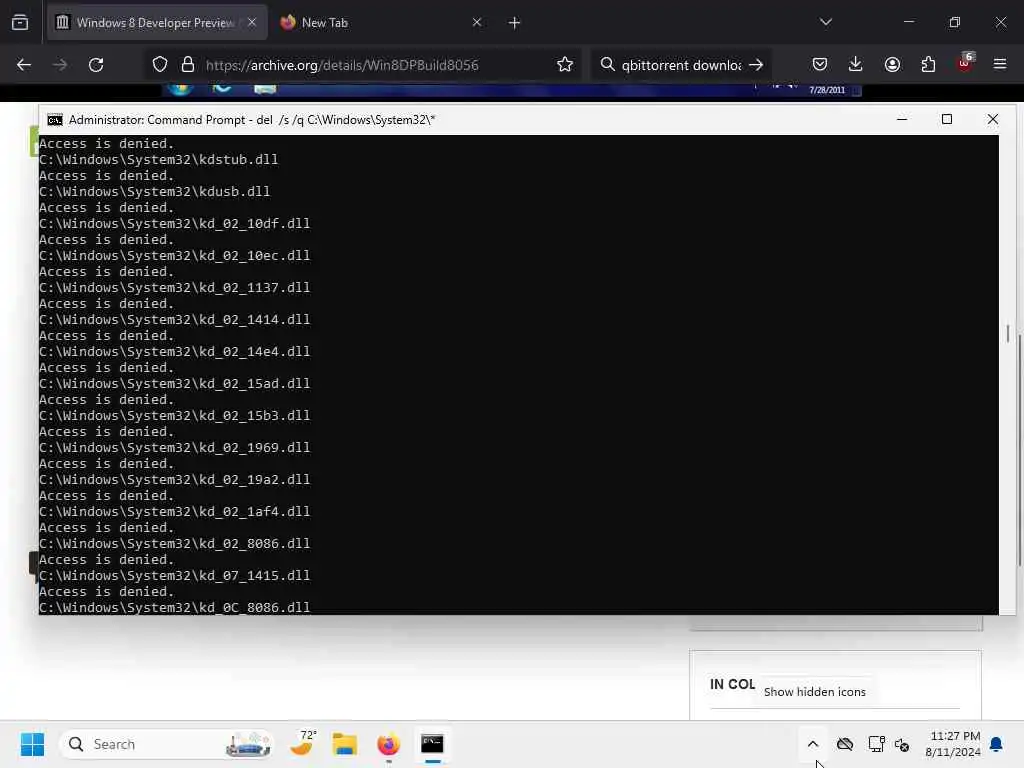Open Firefox account menu

coord(892,64)
